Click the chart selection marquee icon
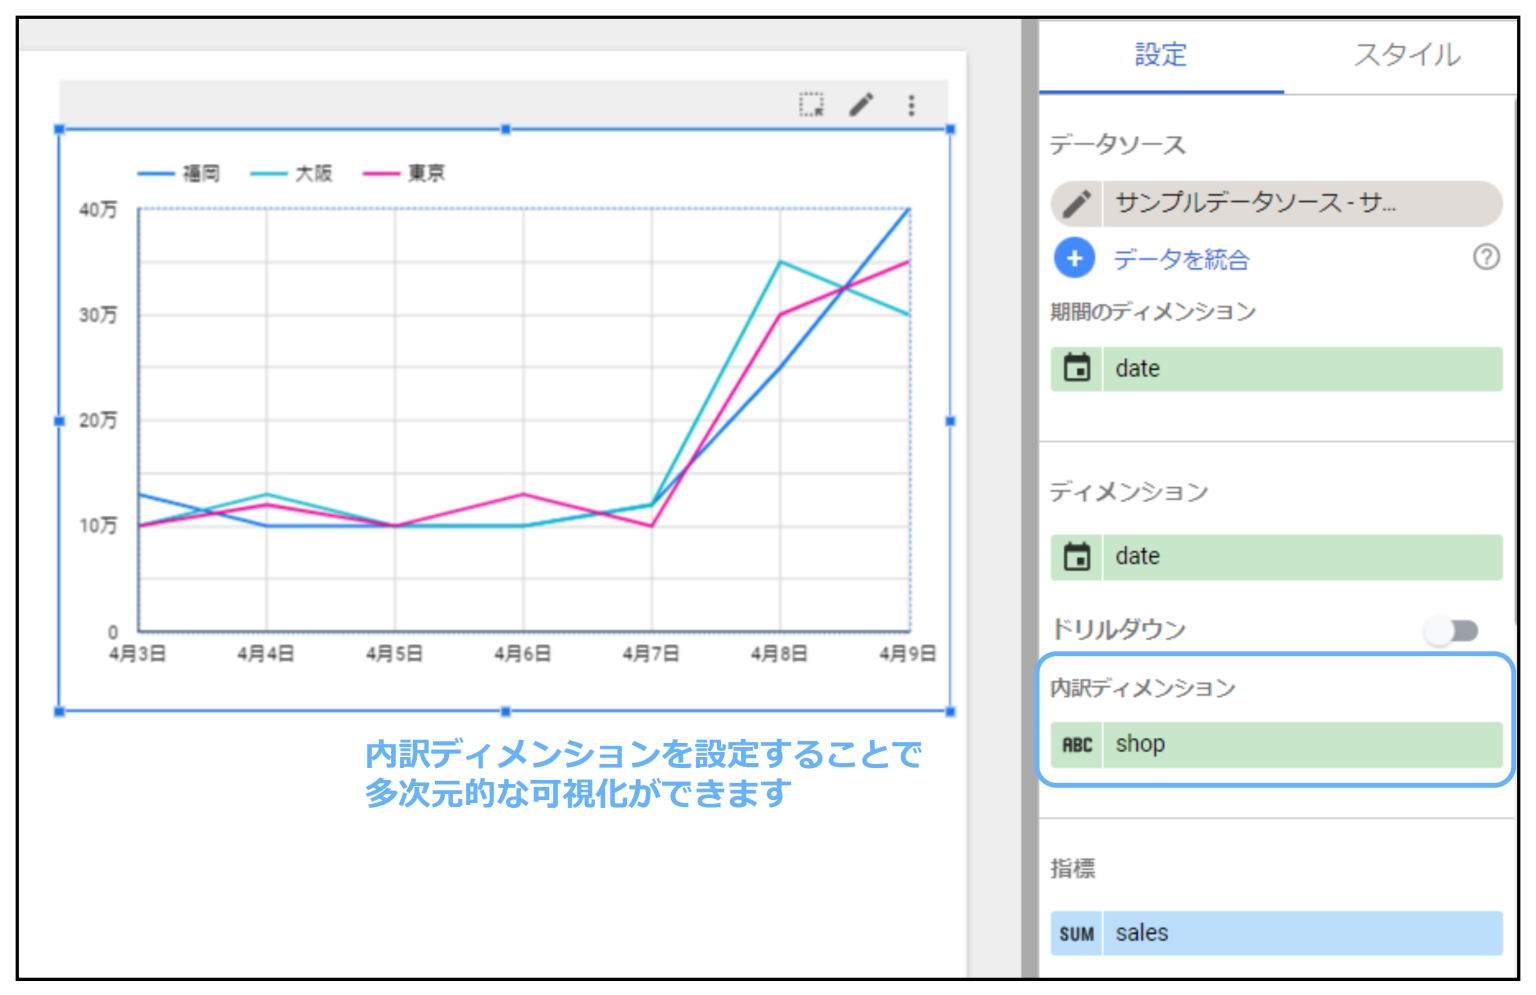The height and width of the screenshot is (995, 1536). pos(811,105)
